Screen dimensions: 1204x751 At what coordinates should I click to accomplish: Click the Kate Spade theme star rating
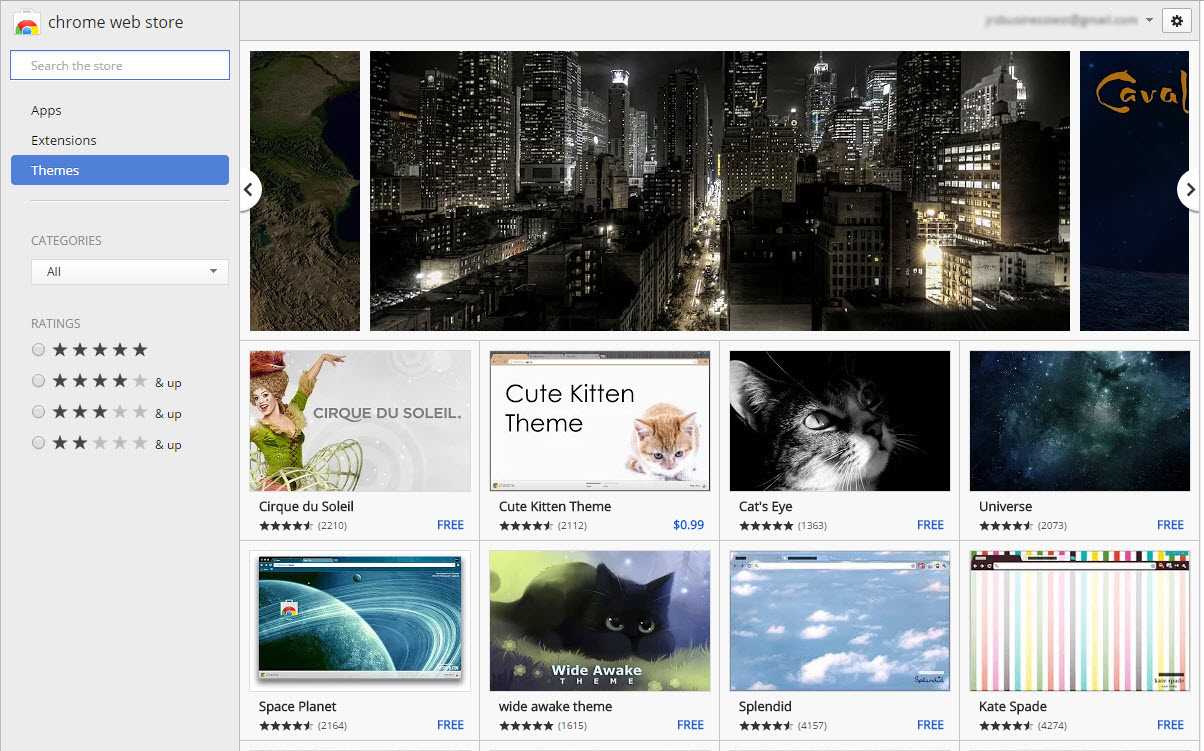click(1006, 725)
